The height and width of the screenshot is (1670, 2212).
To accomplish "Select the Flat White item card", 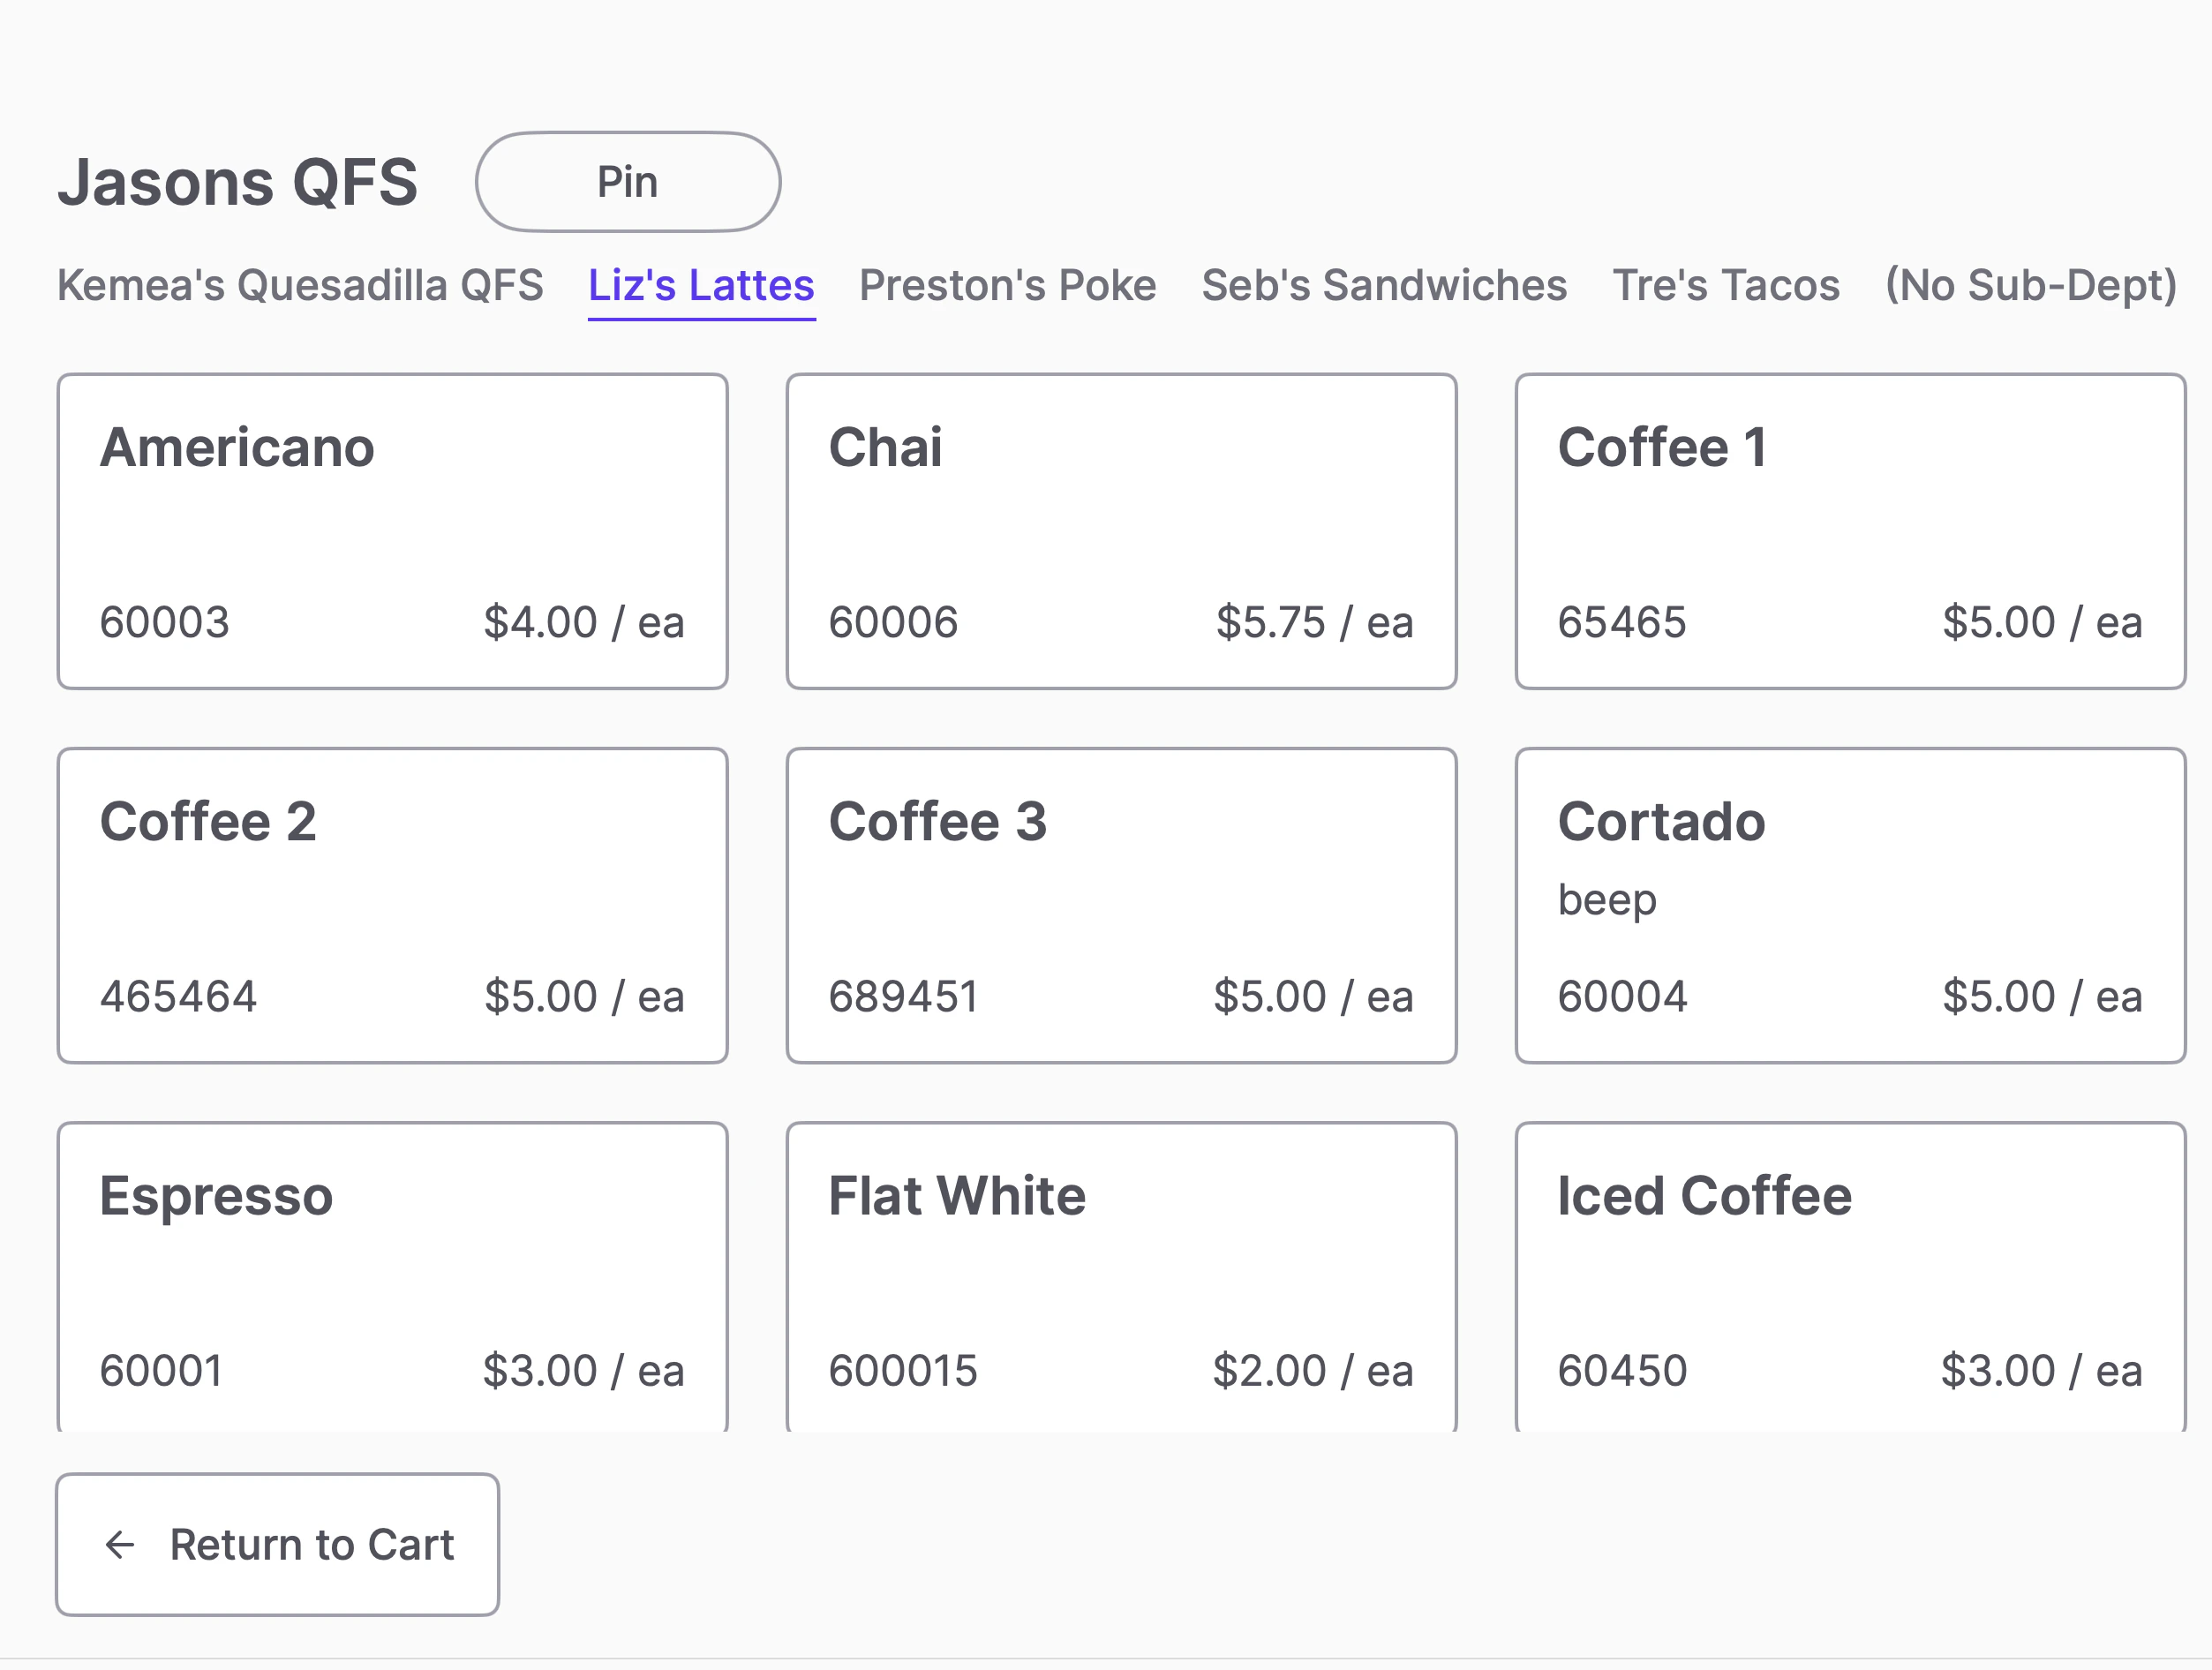I will tap(1121, 1276).
